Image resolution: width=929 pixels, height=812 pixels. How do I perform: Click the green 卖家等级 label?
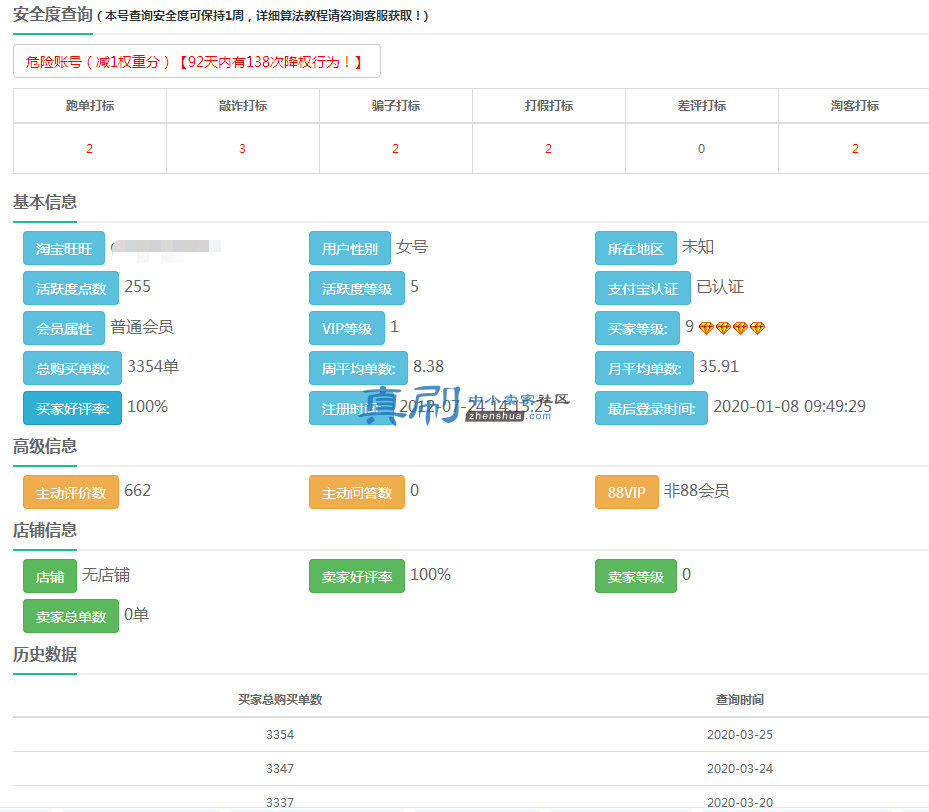click(636, 576)
